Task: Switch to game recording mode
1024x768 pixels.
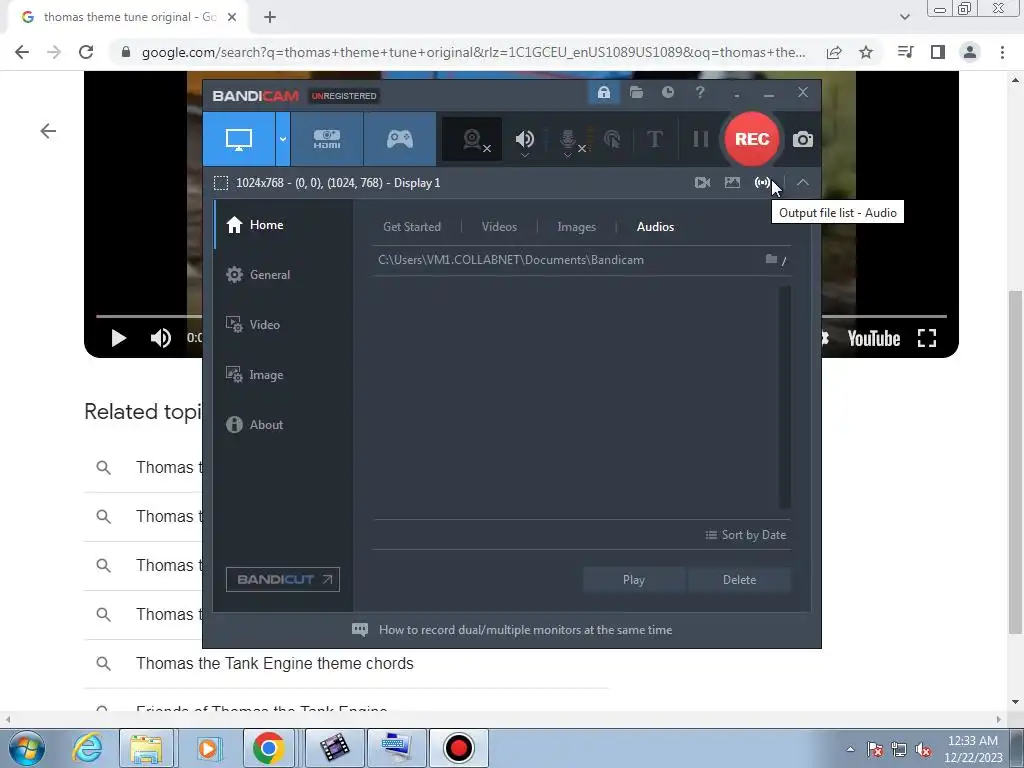Action: point(400,139)
